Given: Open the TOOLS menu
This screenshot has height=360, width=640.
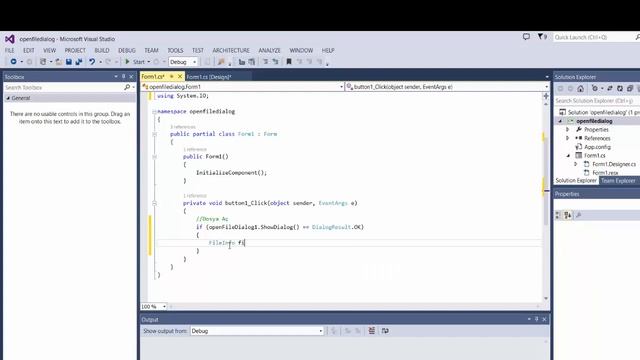Looking at the screenshot, I should pyautogui.click(x=175, y=50).
